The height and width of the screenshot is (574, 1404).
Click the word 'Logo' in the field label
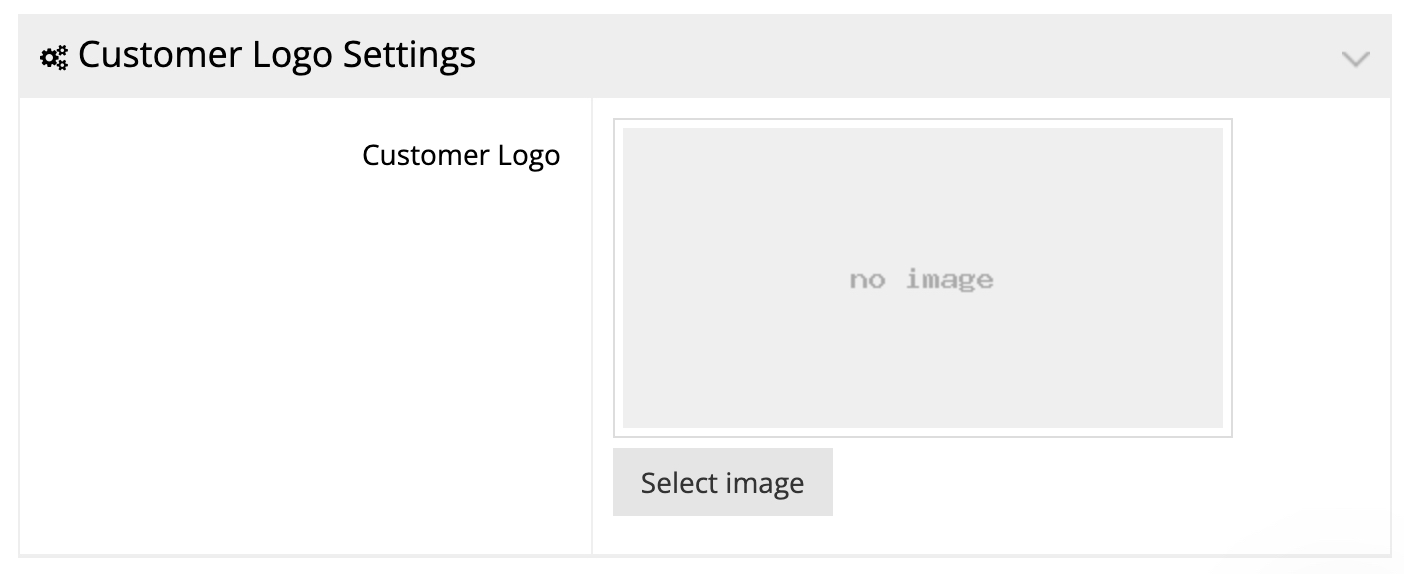point(528,156)
